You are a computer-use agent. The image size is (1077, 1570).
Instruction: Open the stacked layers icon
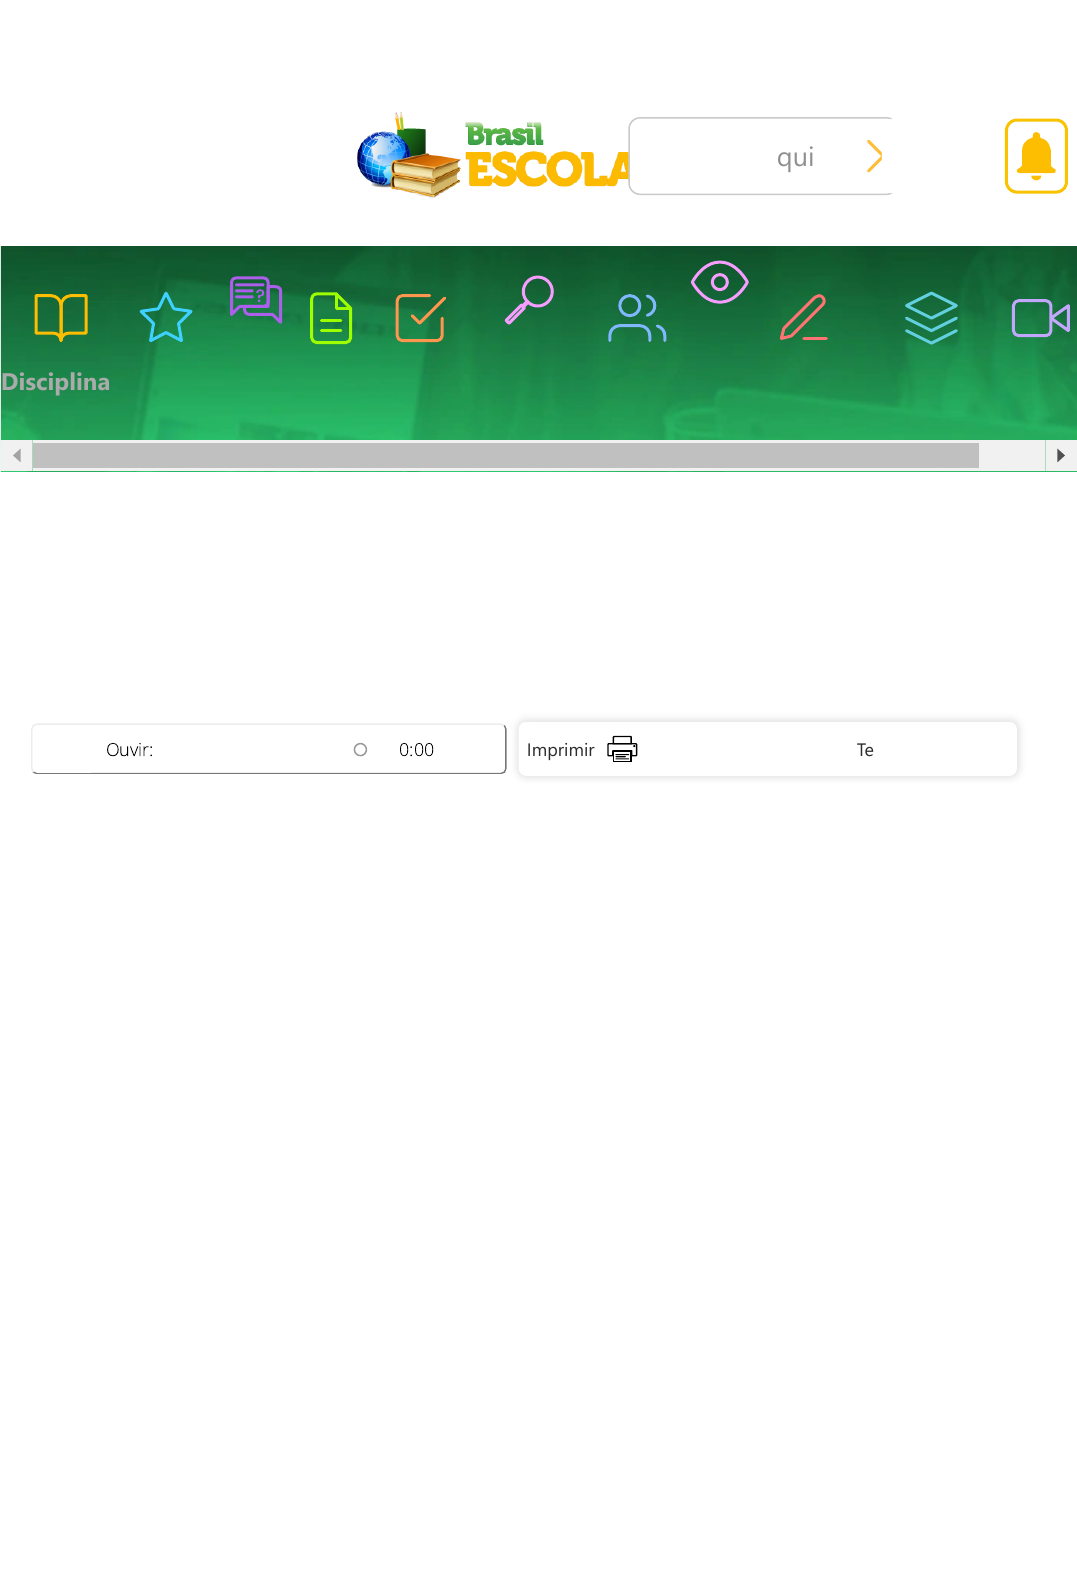[931, 318]
